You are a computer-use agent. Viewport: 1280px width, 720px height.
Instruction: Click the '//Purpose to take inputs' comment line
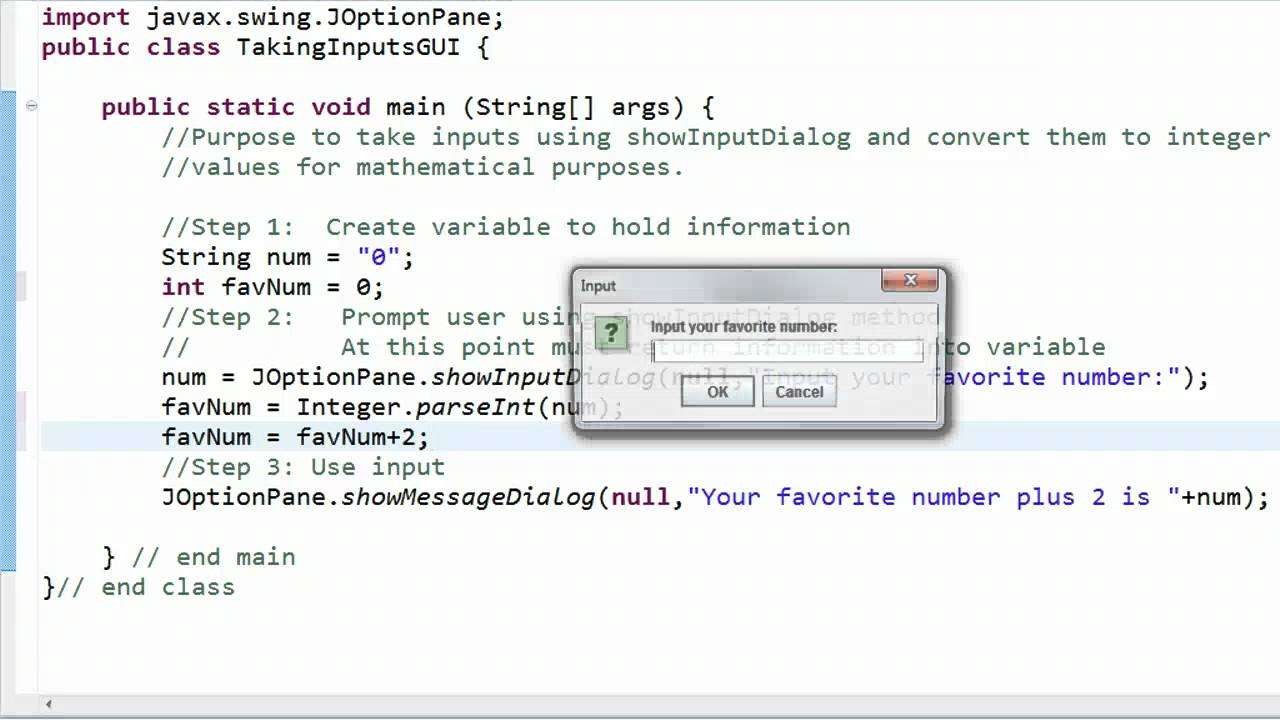point(716,137)
